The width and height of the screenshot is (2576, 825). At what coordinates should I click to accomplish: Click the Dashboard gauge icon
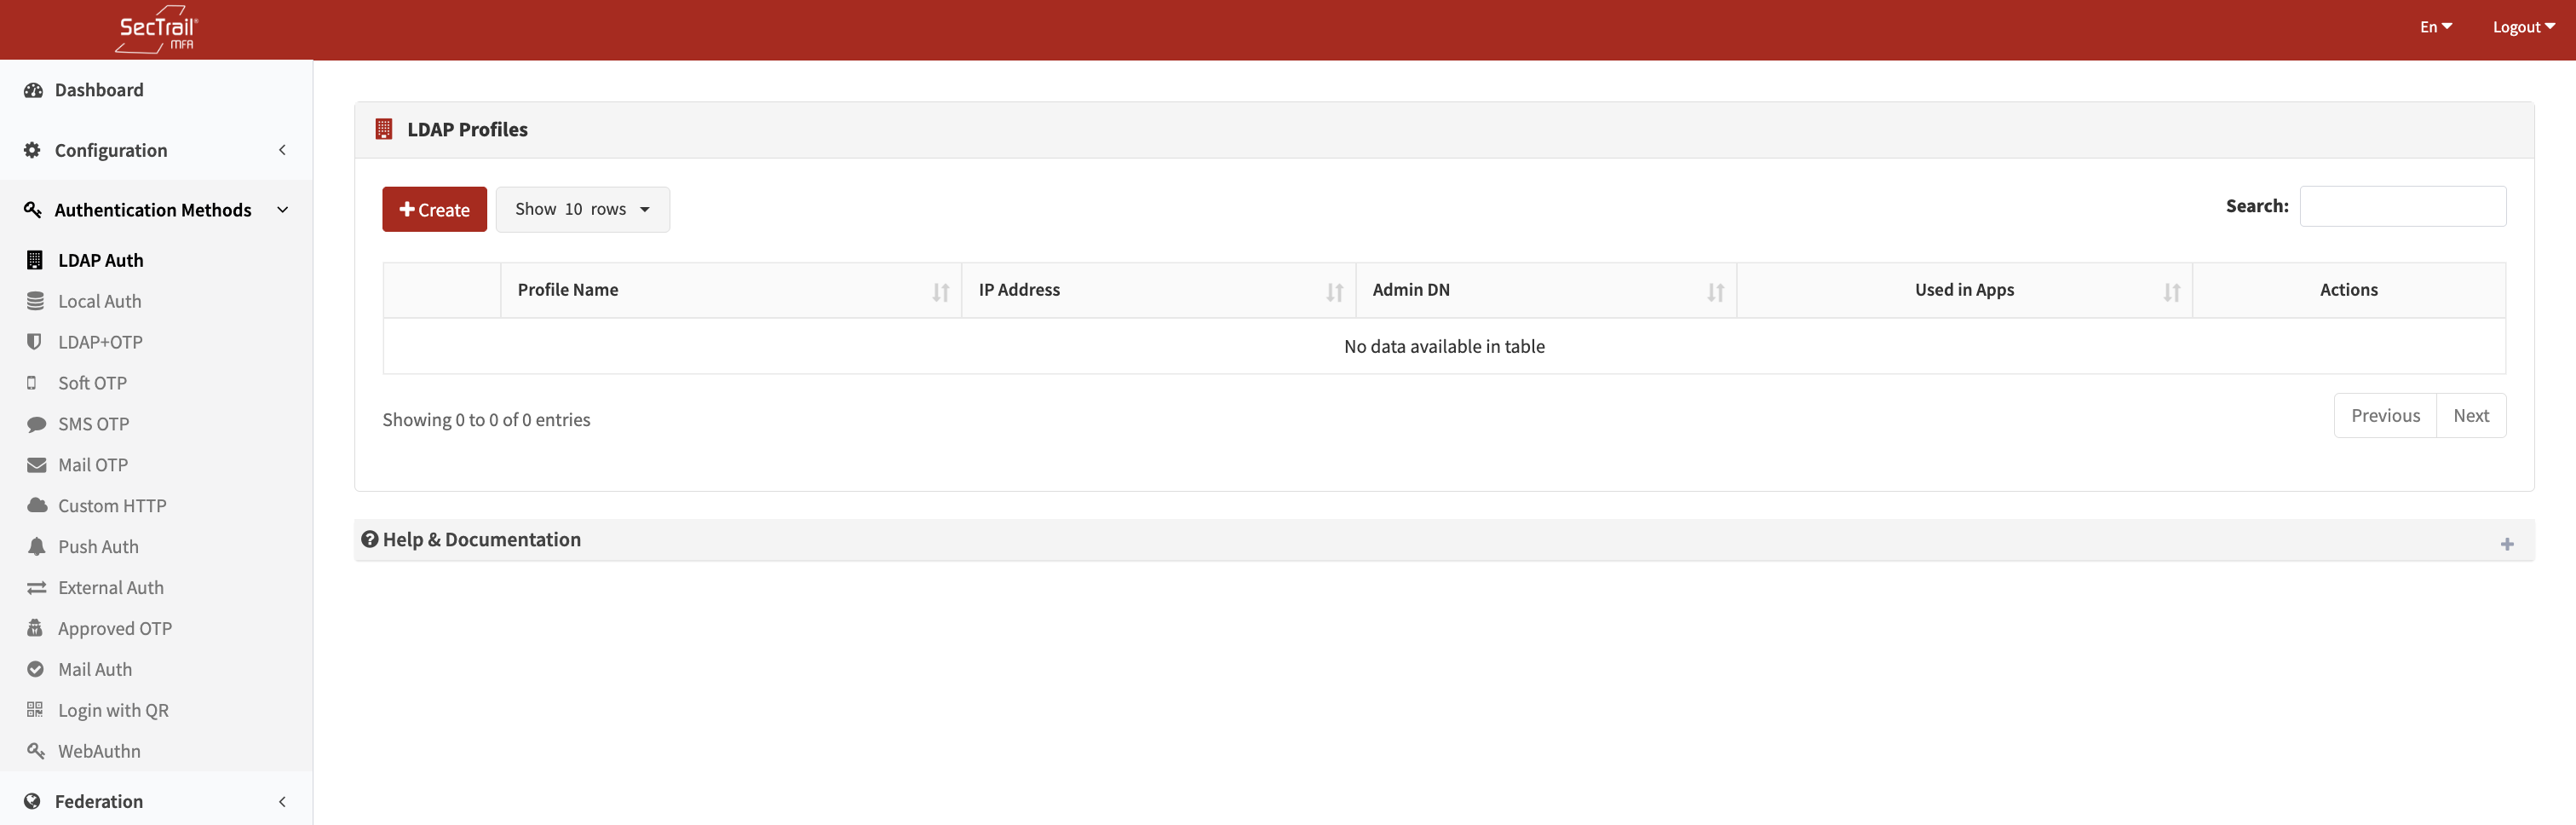(33, 90)
